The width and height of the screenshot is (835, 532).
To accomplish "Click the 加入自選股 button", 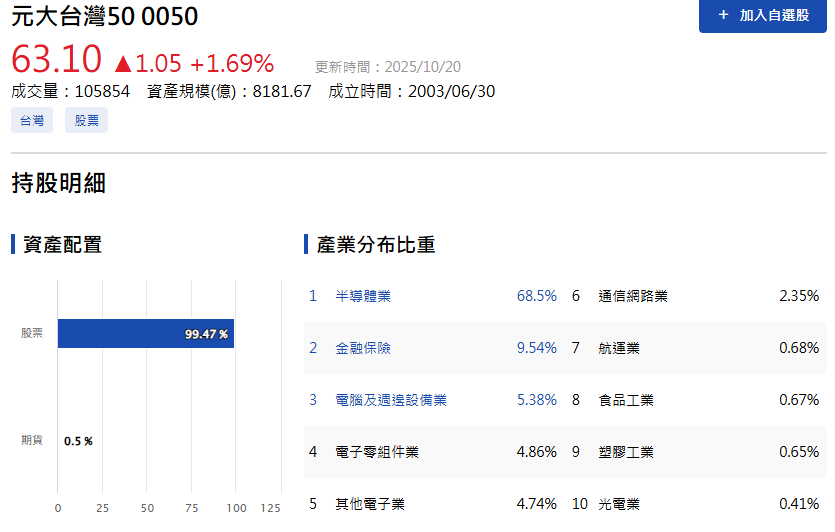I will coord(762,16).
